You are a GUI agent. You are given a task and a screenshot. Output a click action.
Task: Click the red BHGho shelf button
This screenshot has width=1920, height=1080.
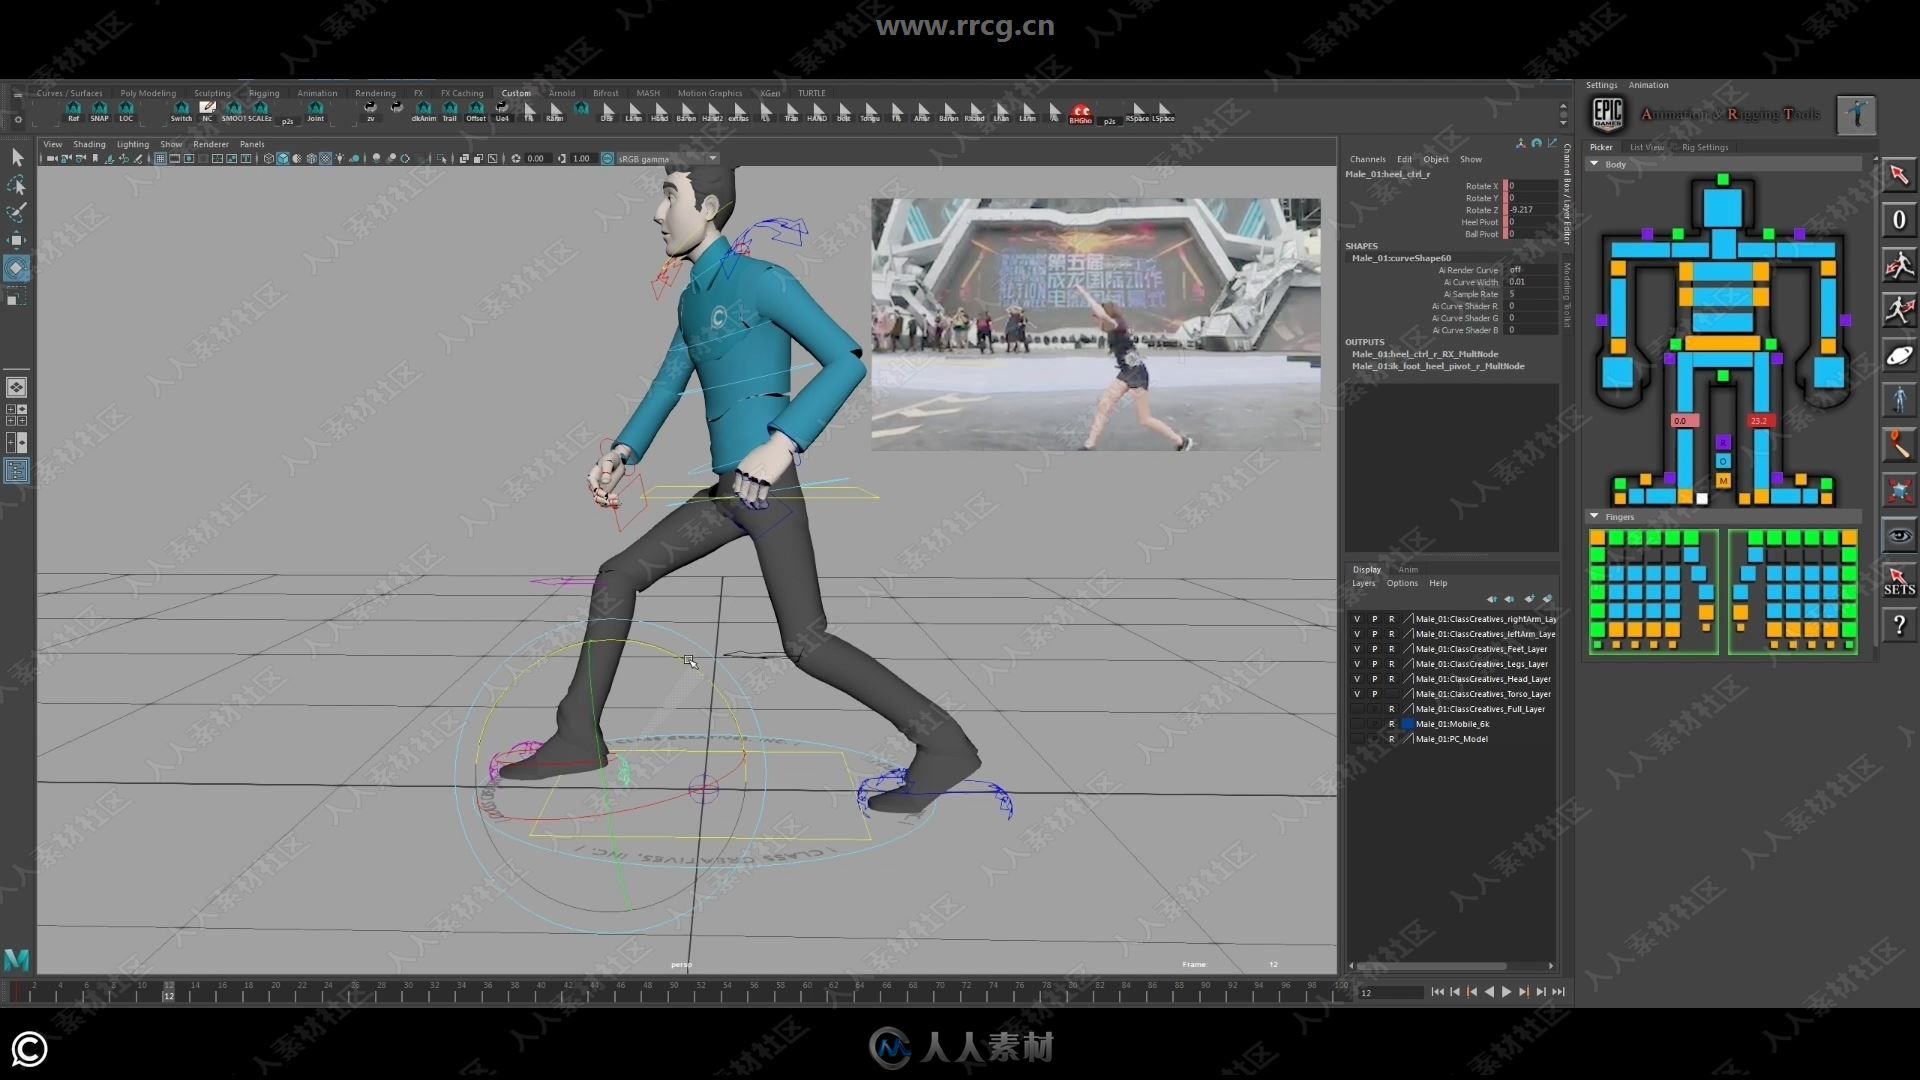(1081, 113)
